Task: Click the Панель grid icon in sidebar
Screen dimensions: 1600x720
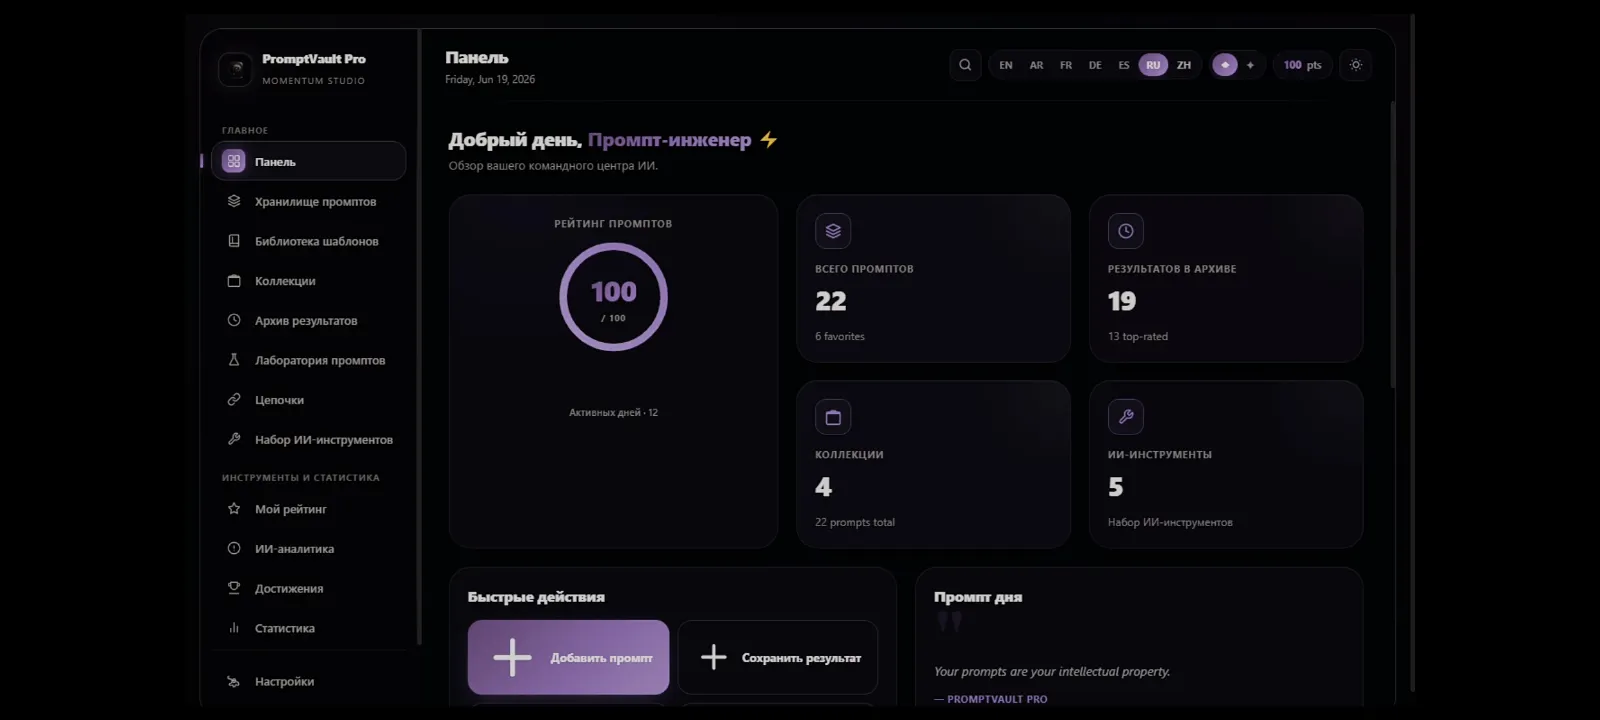Action: point(234,161)
